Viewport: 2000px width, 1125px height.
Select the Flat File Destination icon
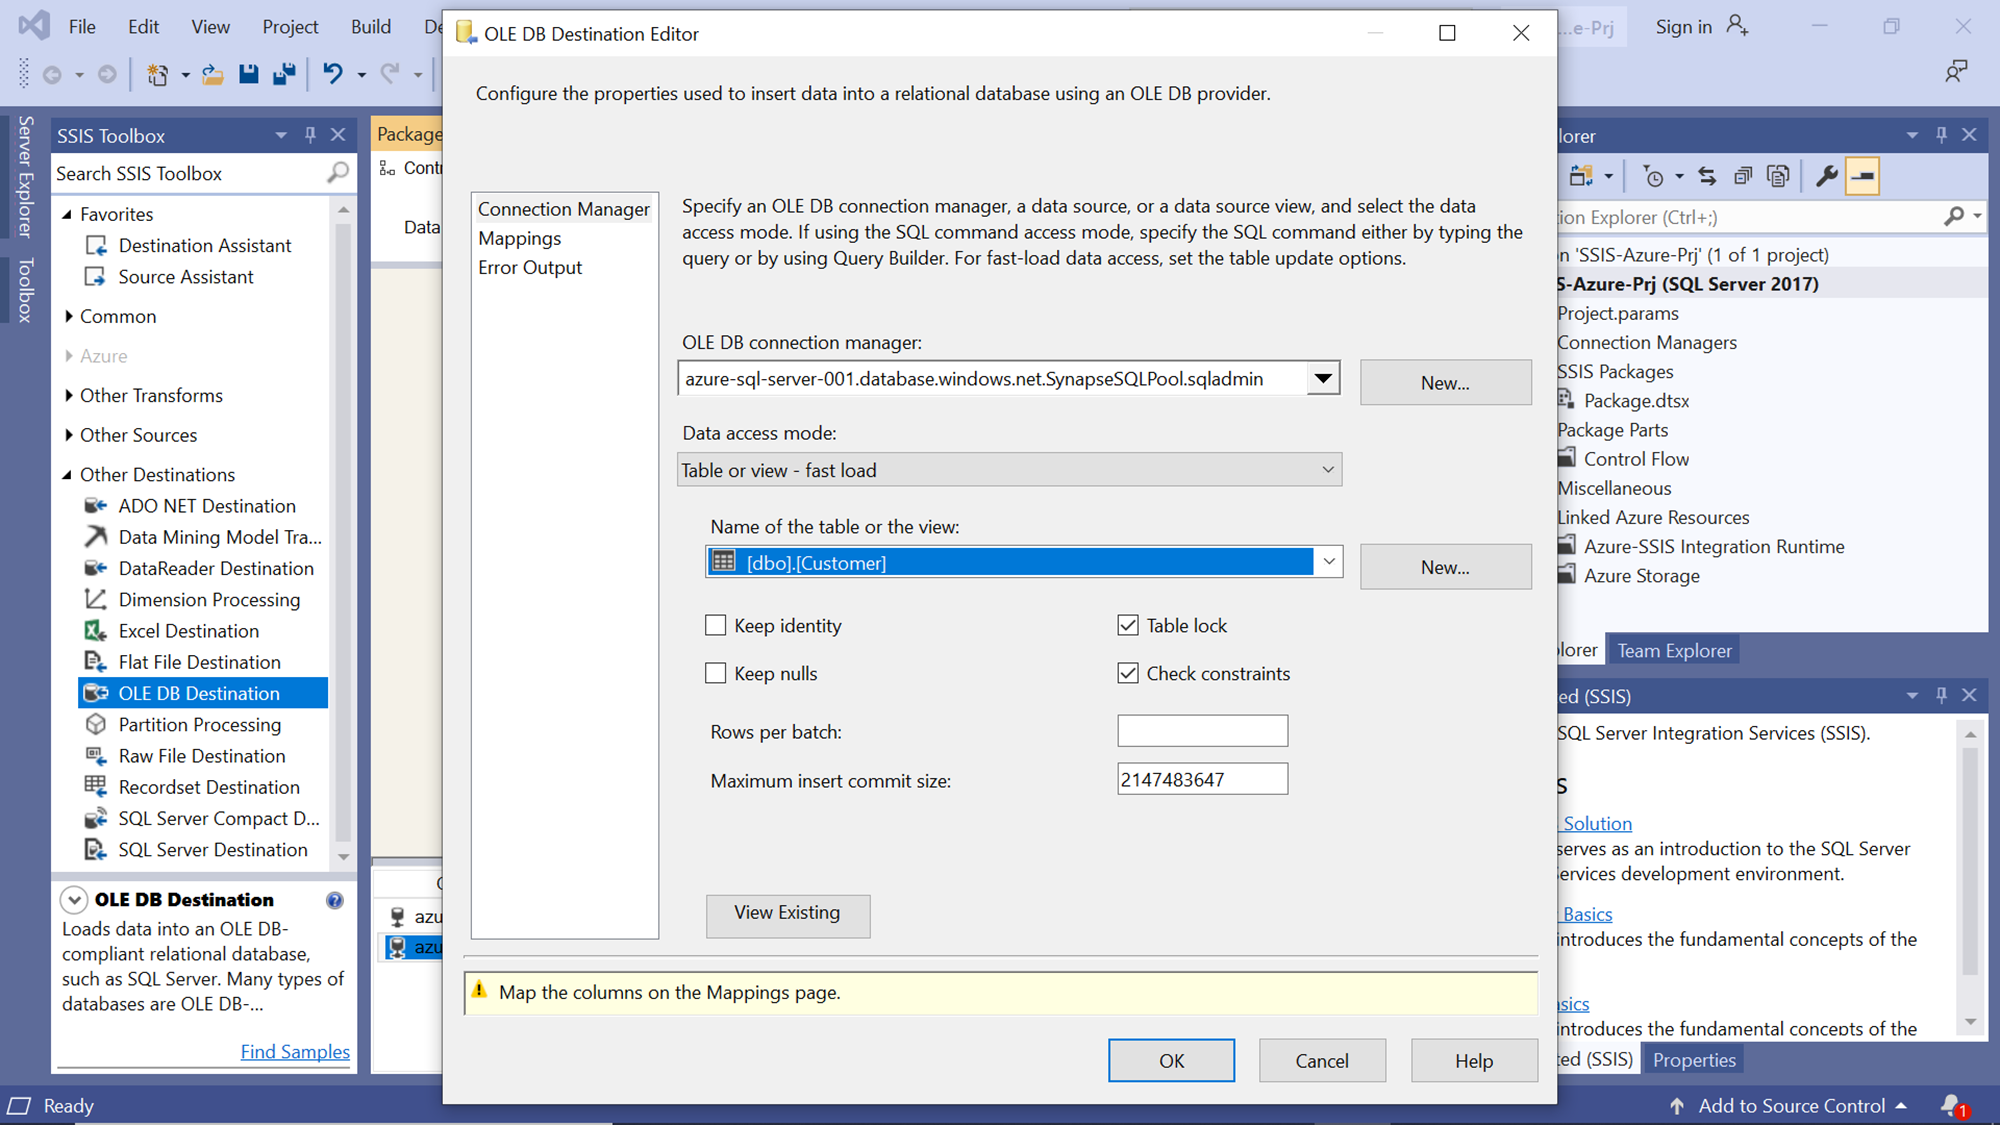tap(96, 662)
